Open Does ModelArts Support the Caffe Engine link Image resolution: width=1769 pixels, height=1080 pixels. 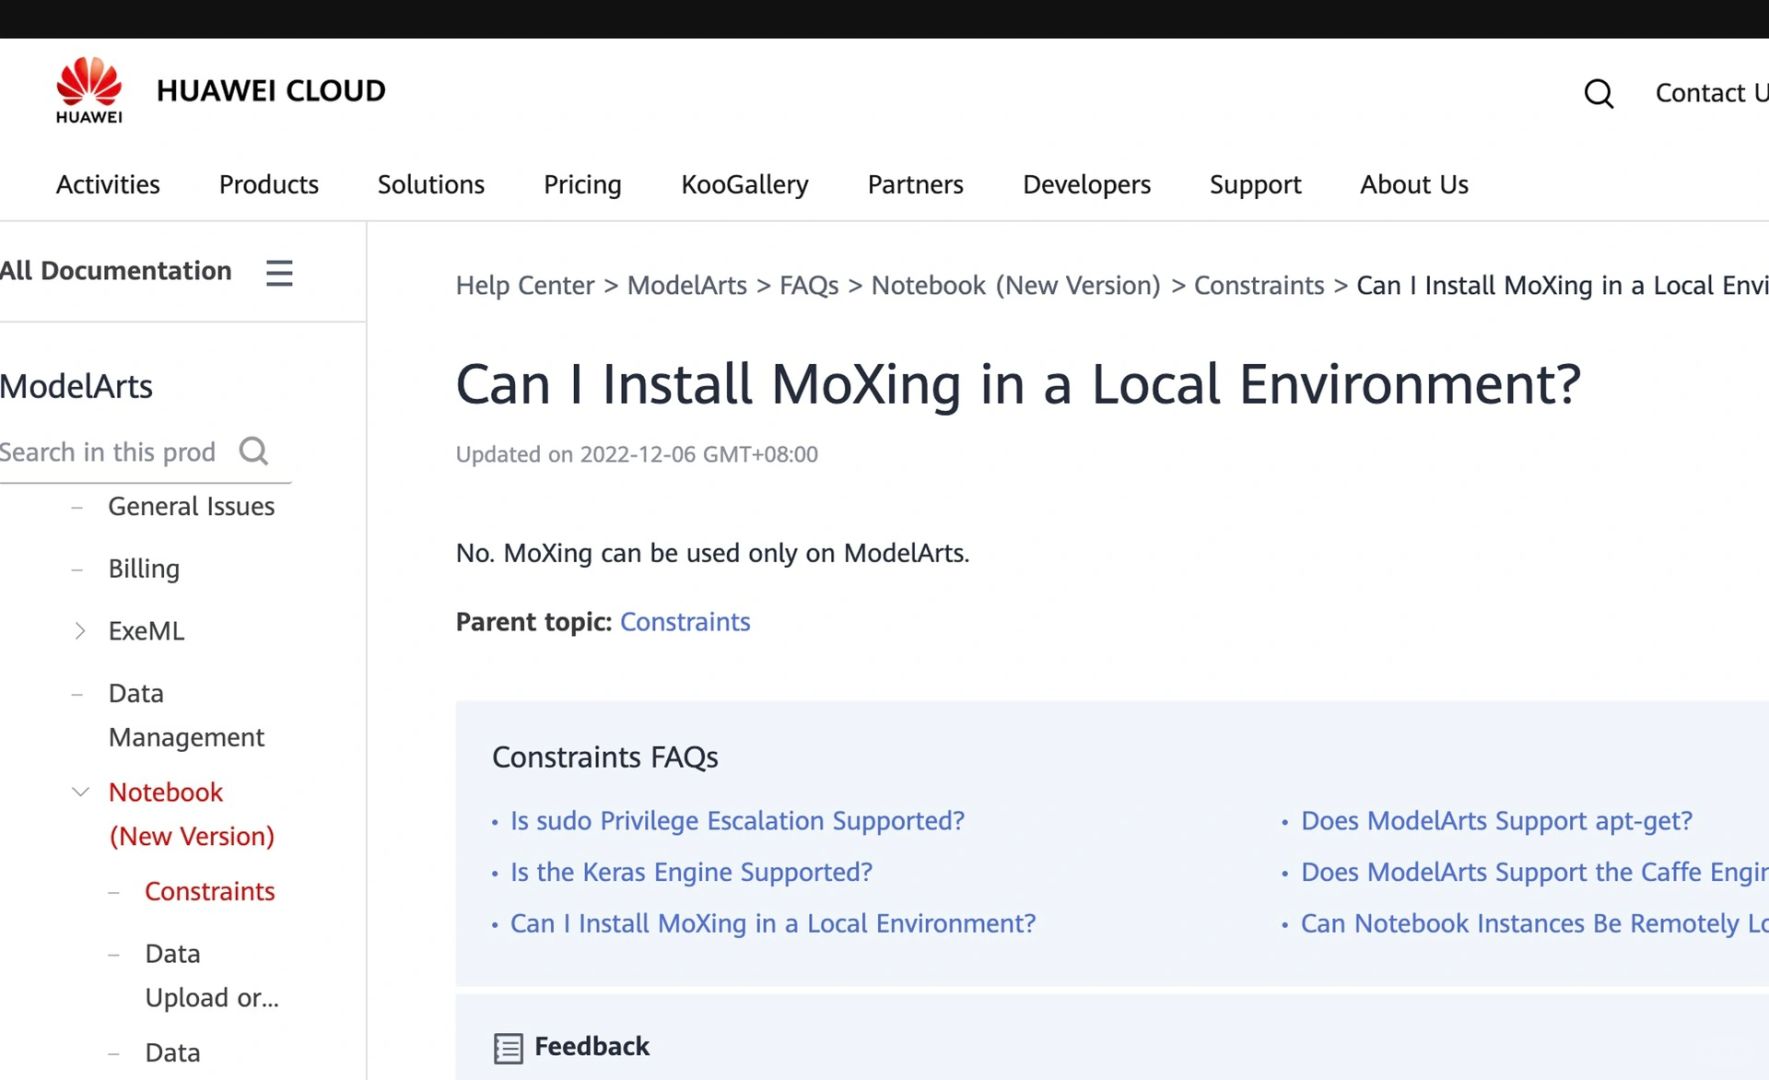1534,872
